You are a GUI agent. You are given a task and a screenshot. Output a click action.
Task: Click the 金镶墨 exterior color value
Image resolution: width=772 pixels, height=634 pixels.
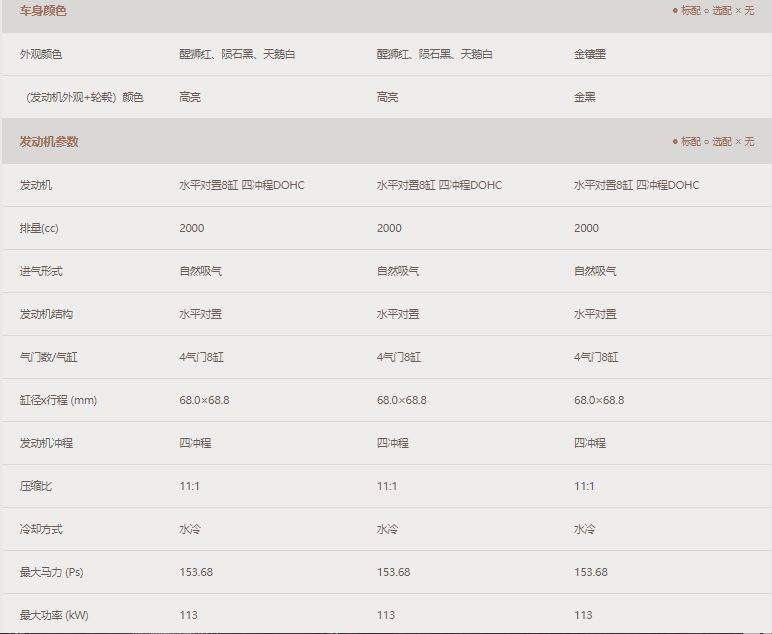590,54
